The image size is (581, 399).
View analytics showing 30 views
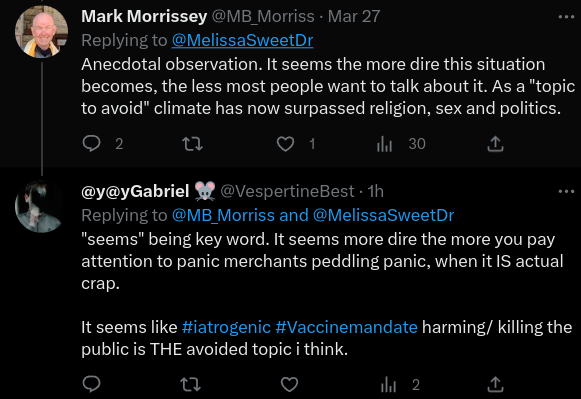[401, 144]
